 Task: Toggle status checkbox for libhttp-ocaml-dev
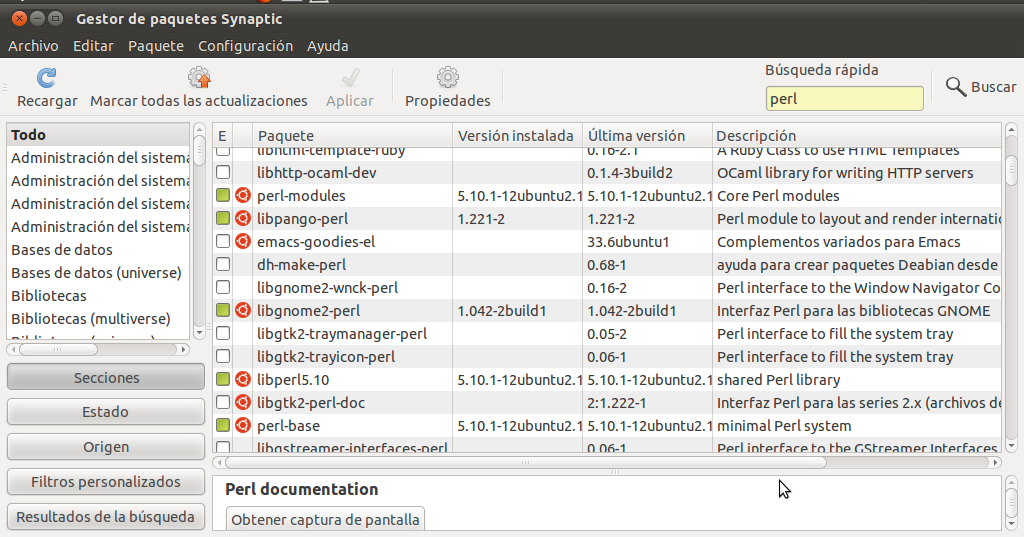click(223, 172)
